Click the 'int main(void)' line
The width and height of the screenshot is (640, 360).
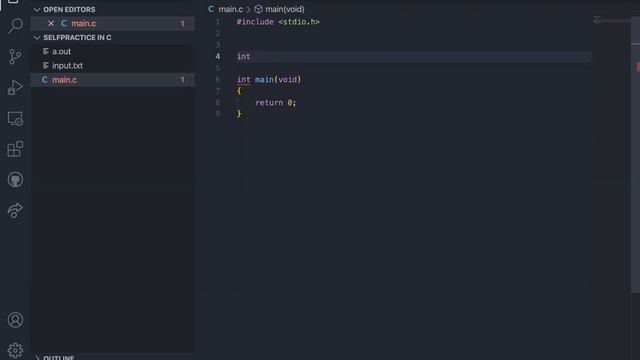[269, 80]
